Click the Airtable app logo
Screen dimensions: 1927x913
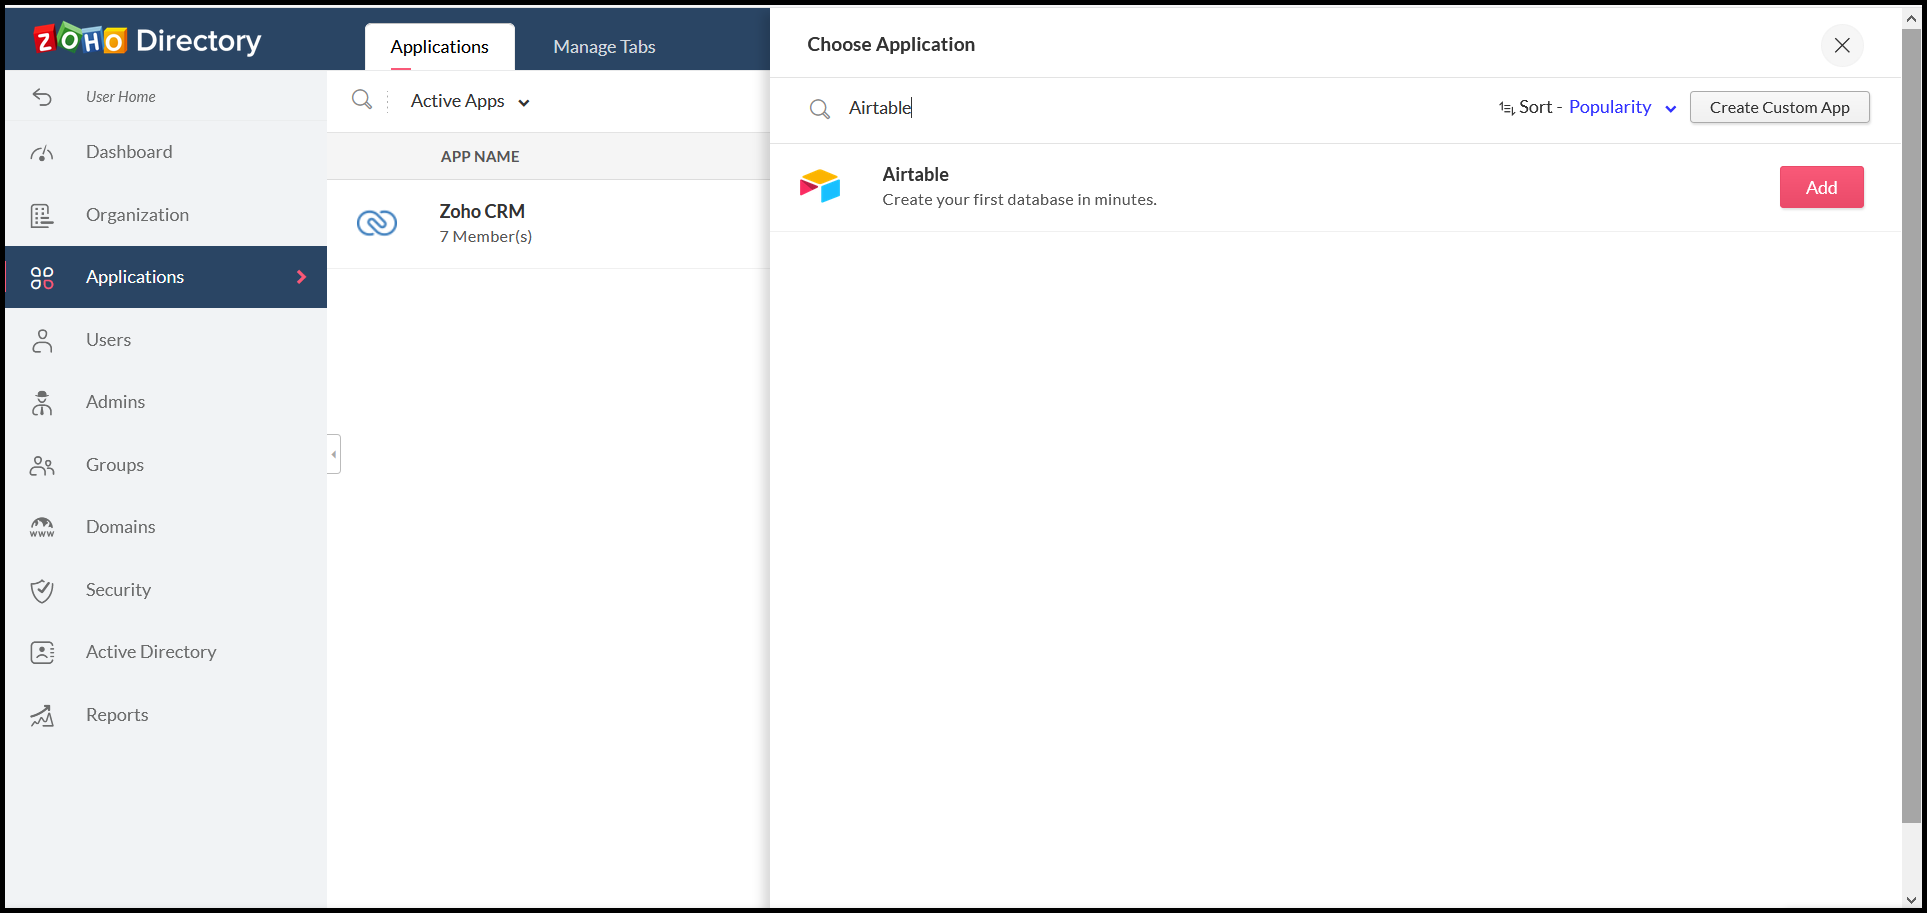pyautogui.click(x=820, y=185)
